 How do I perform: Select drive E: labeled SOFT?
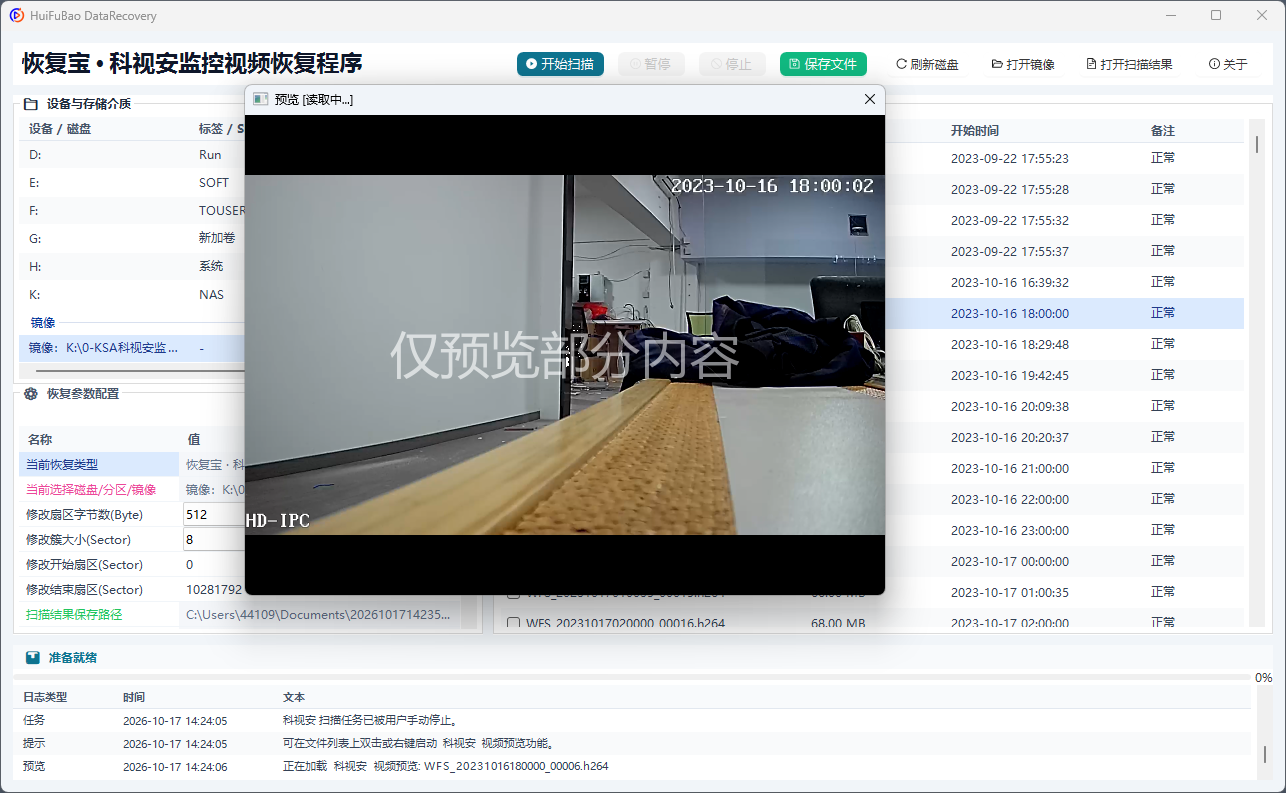coord(132,183)
